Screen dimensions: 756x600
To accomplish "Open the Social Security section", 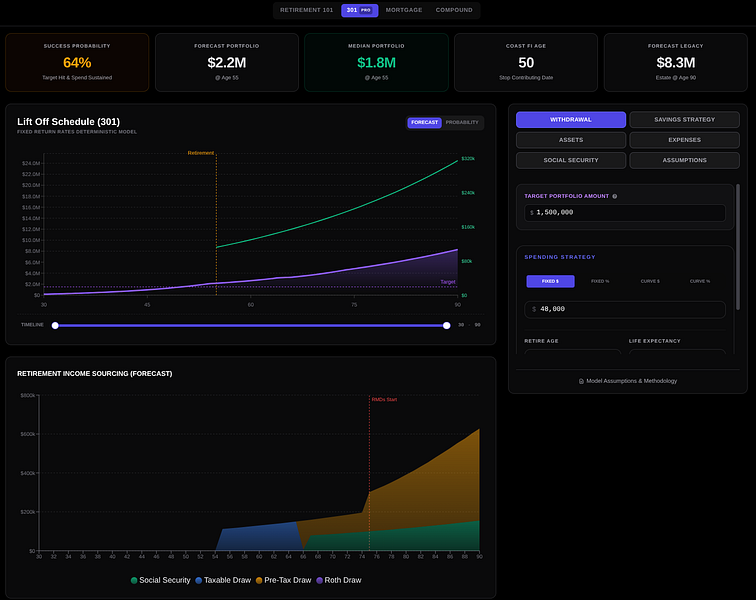I will 571,160.
